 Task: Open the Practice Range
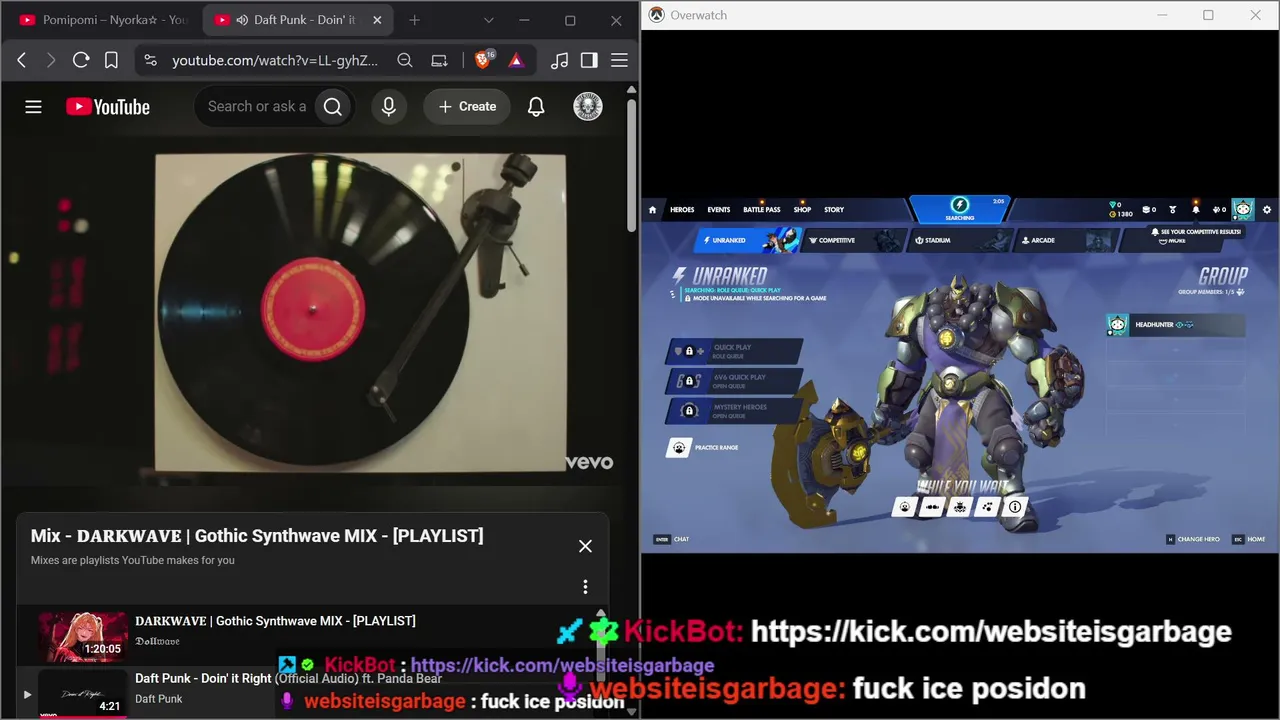704,447
